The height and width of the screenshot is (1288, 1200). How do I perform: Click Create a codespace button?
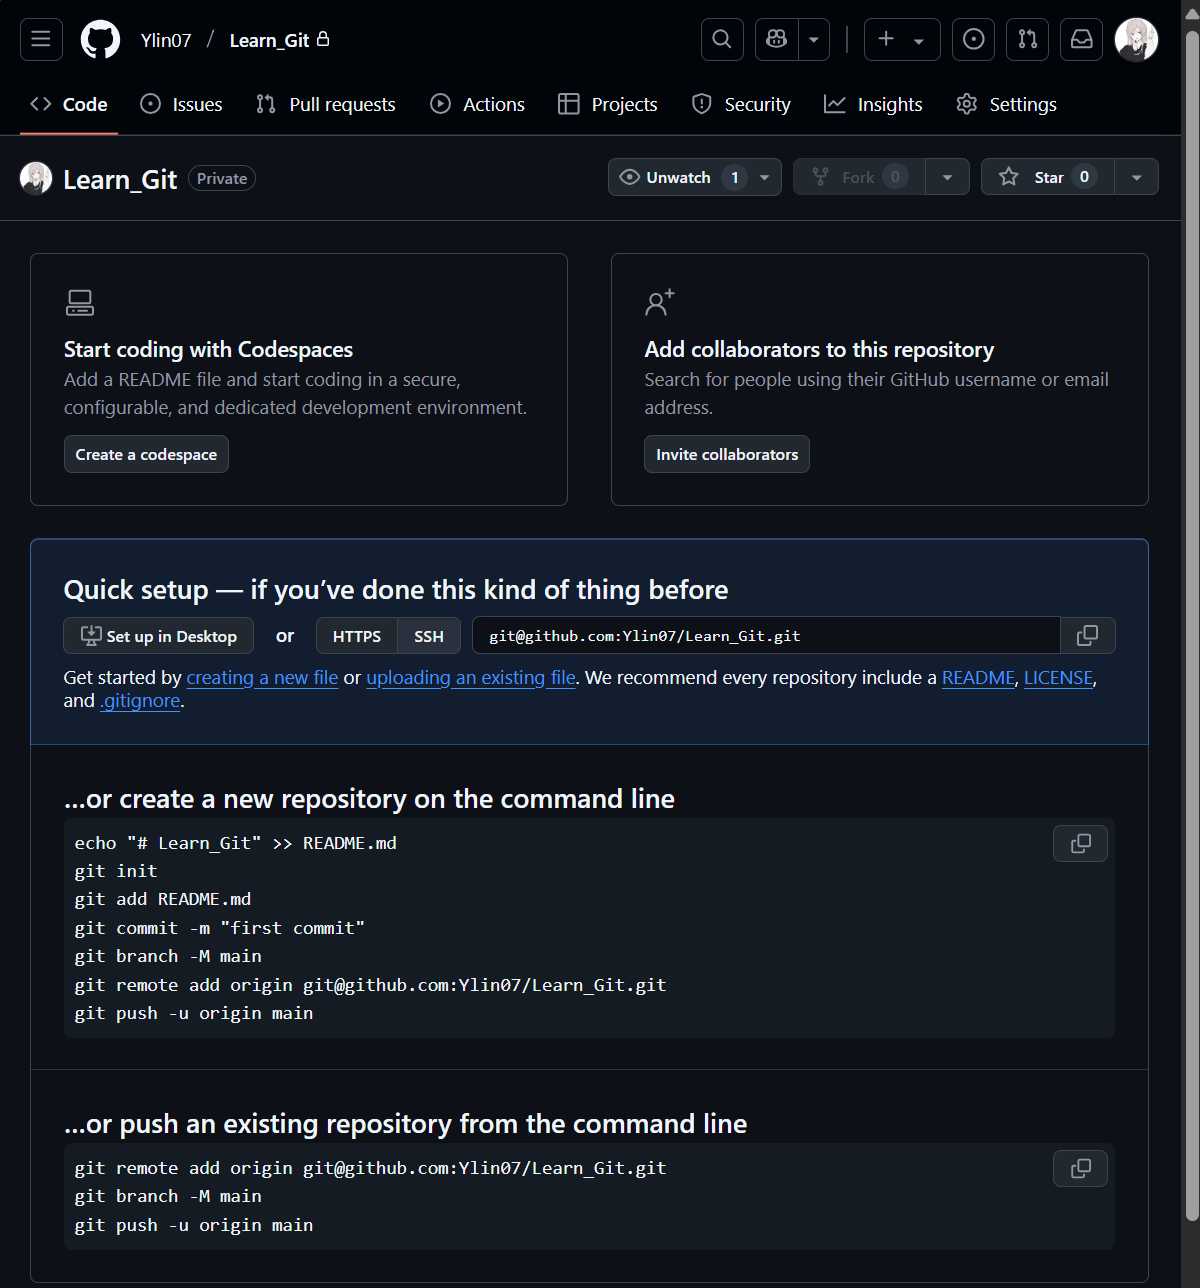[x=146, y=454]
